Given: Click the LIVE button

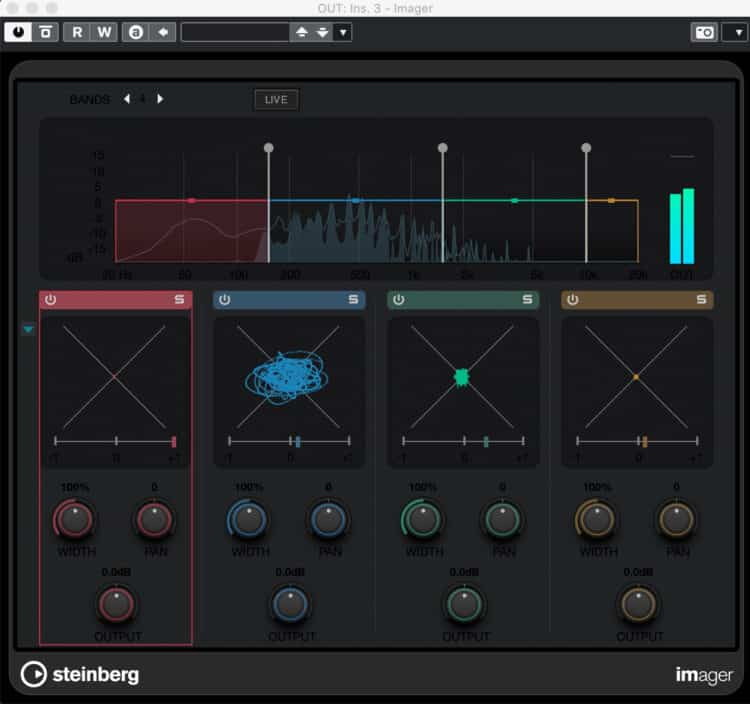Looking at the screenshot, I should [x=276, y=99].
